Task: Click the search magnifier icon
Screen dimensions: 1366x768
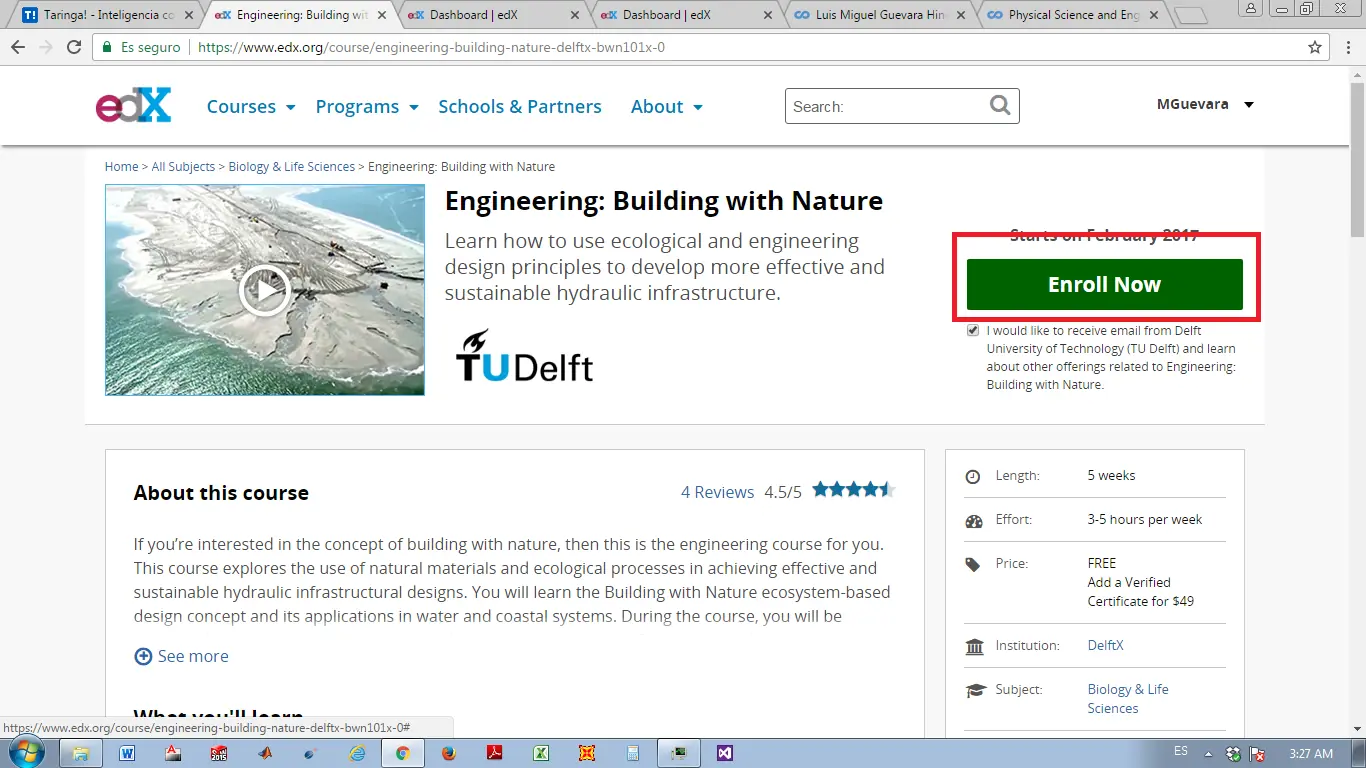Action: coord(1000,106)
